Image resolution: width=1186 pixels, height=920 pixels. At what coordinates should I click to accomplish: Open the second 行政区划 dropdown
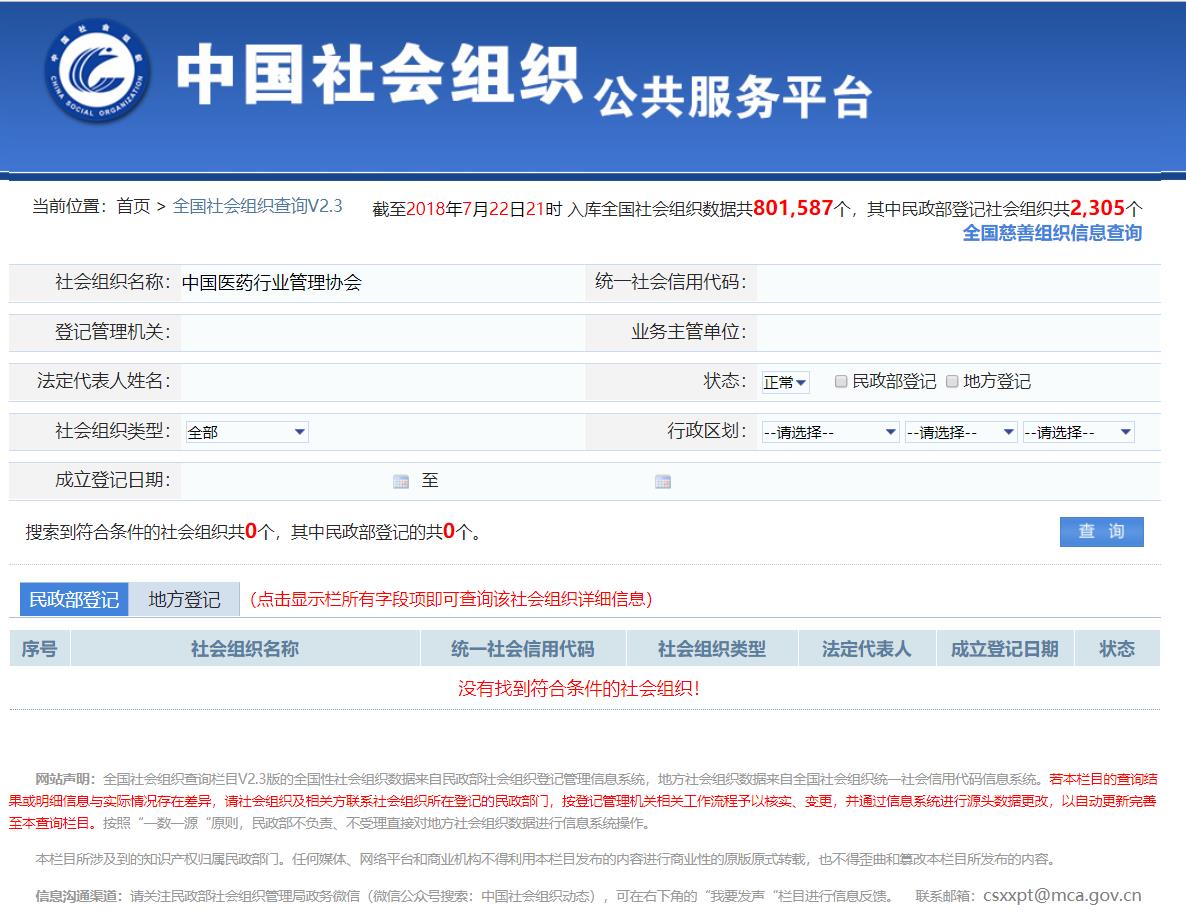[x=961, y=432]
